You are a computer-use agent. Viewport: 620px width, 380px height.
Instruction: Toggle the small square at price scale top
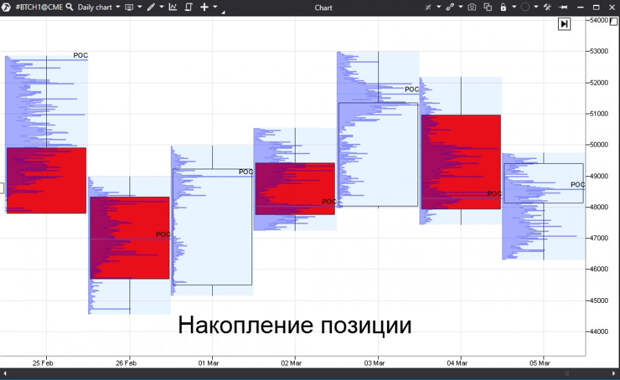tap(614, 22)
